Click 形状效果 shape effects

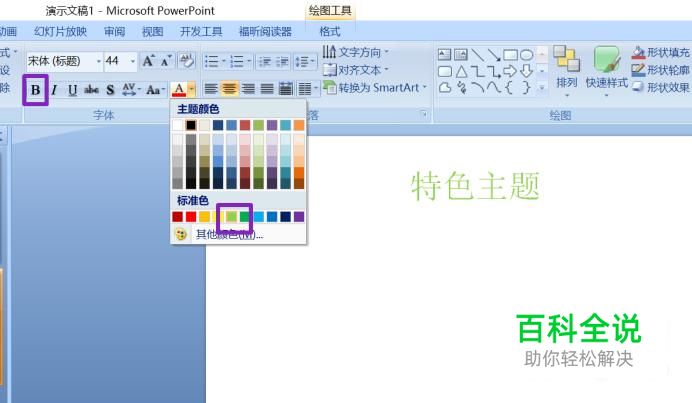pyautogui.click(x=660, y=87)
